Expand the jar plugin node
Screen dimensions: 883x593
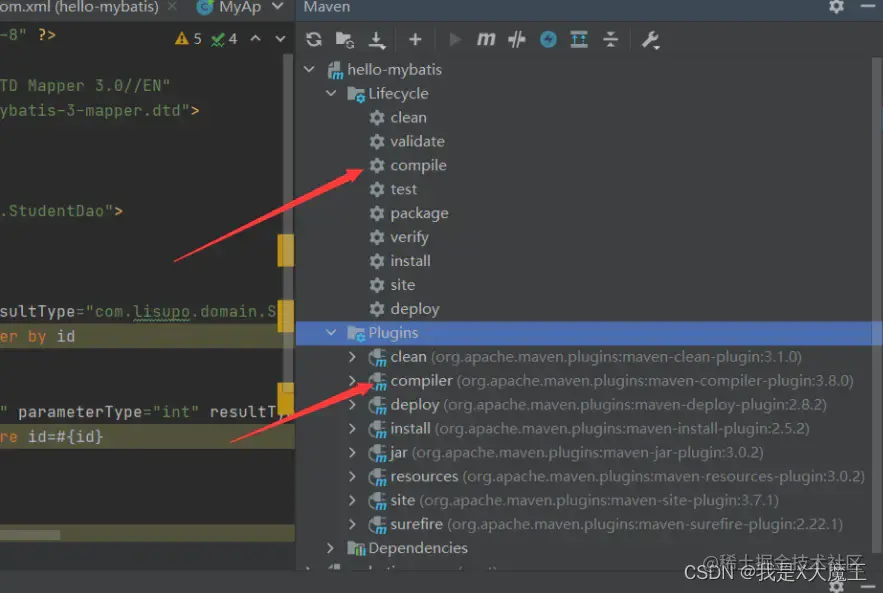coord(352,452)
